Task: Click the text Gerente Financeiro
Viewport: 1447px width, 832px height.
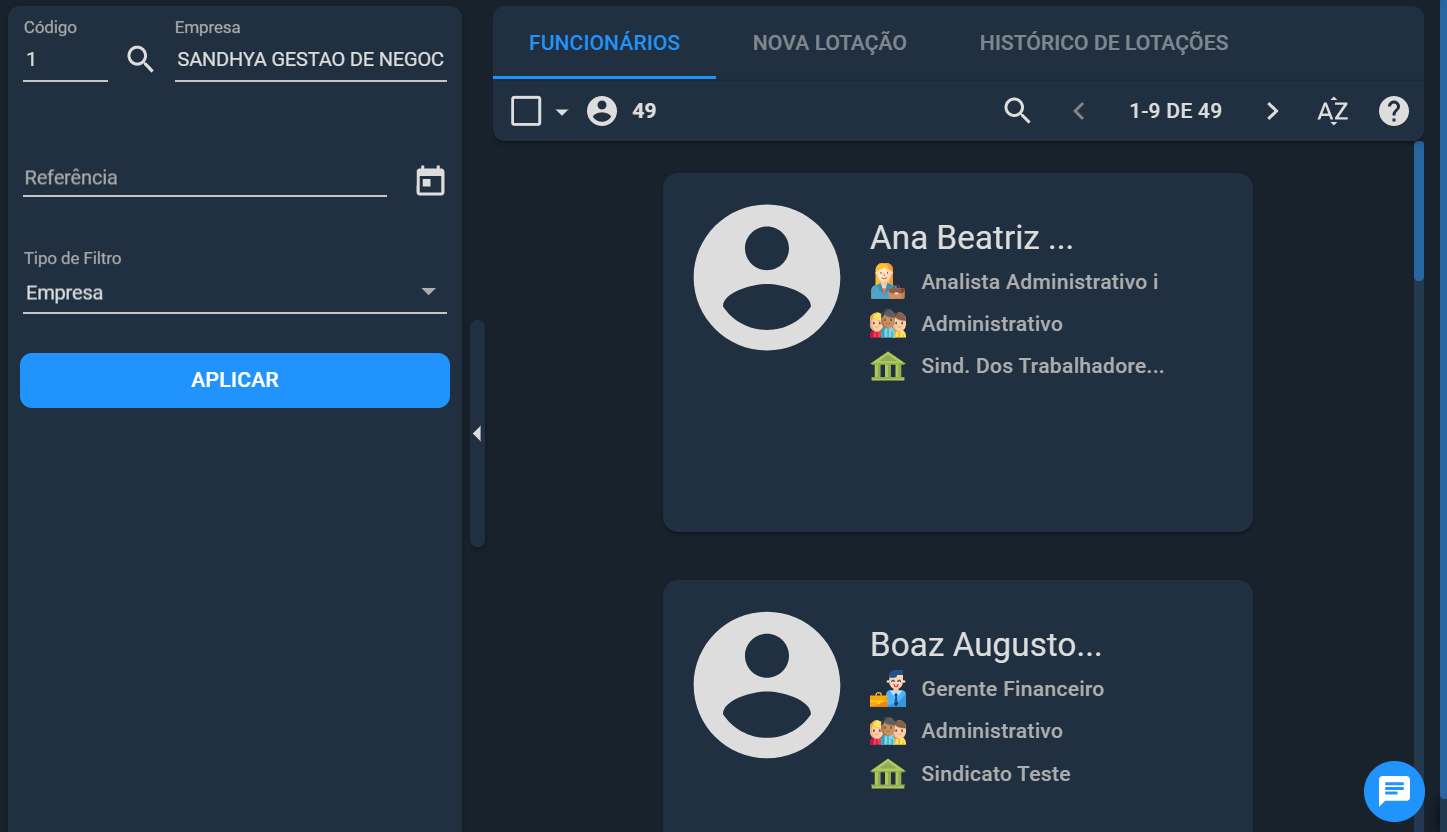Action: pyautogui.click(x=1013, y=689)
